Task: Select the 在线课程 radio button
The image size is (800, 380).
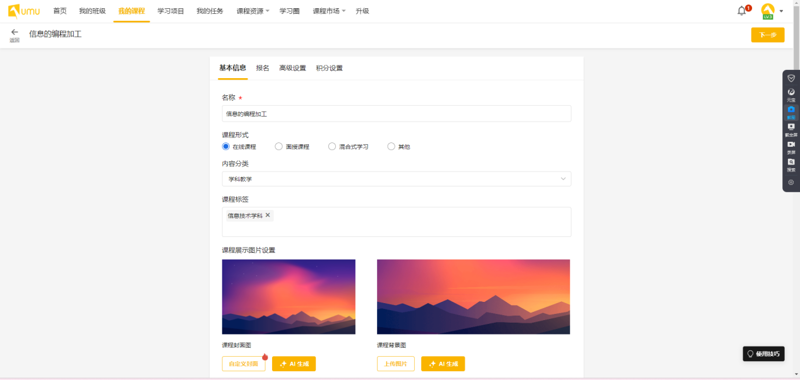Action: (x=226, y=146)
